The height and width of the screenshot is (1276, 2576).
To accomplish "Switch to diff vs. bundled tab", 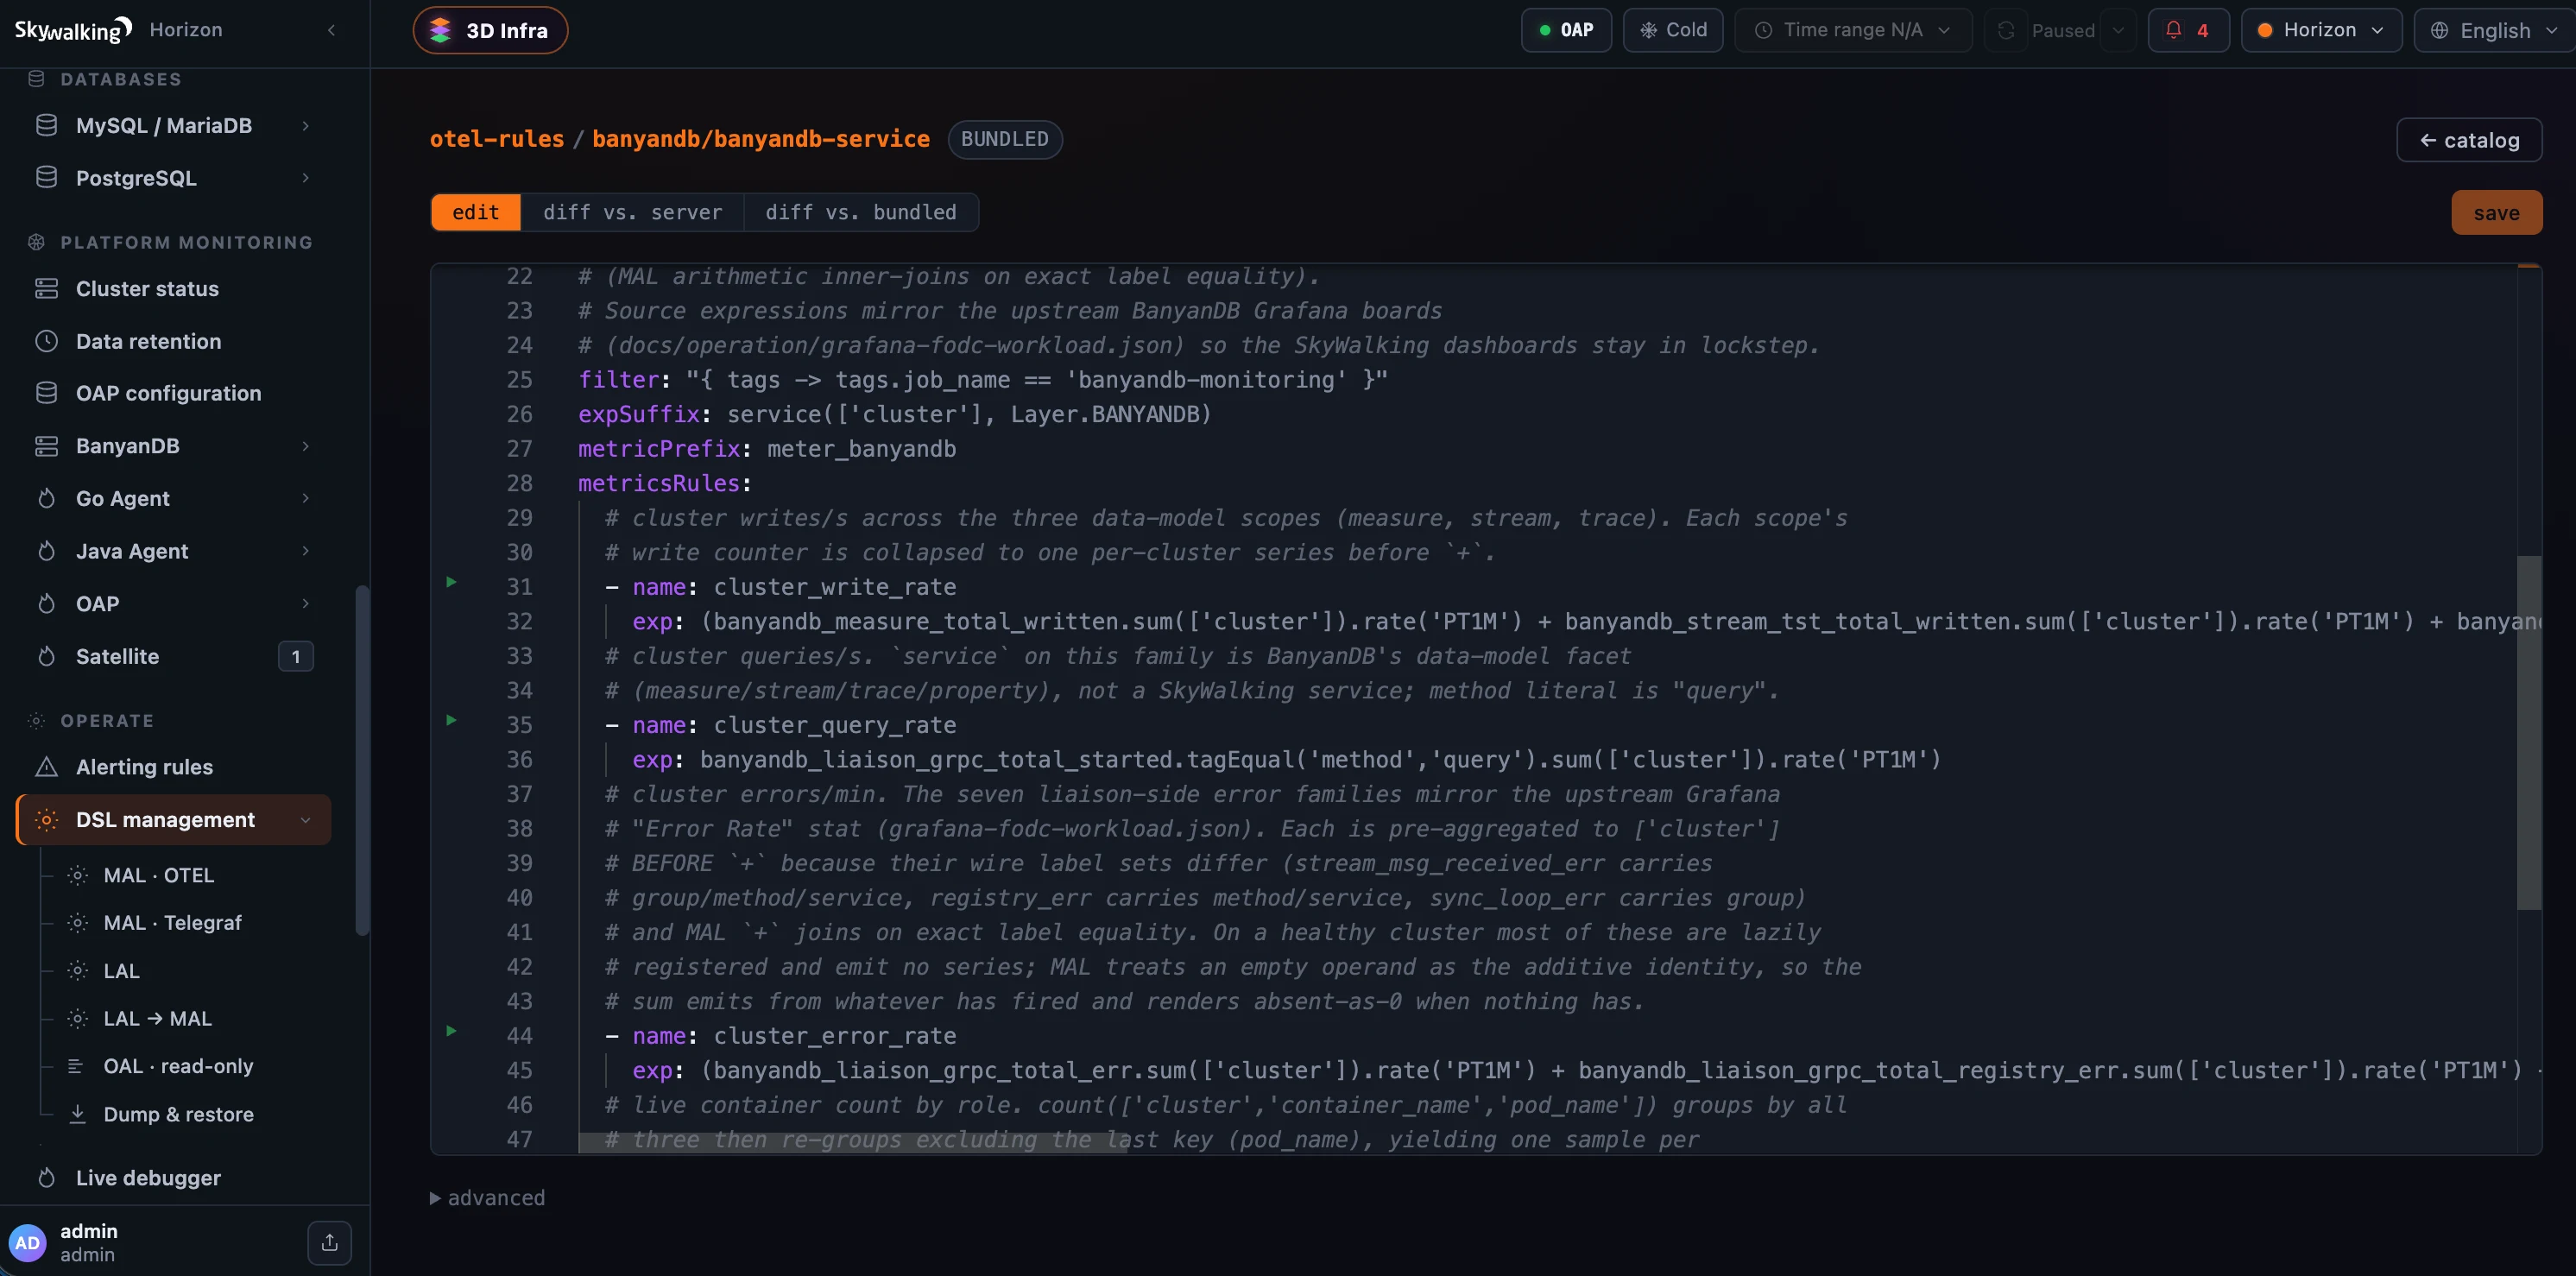I will (860, 212).
